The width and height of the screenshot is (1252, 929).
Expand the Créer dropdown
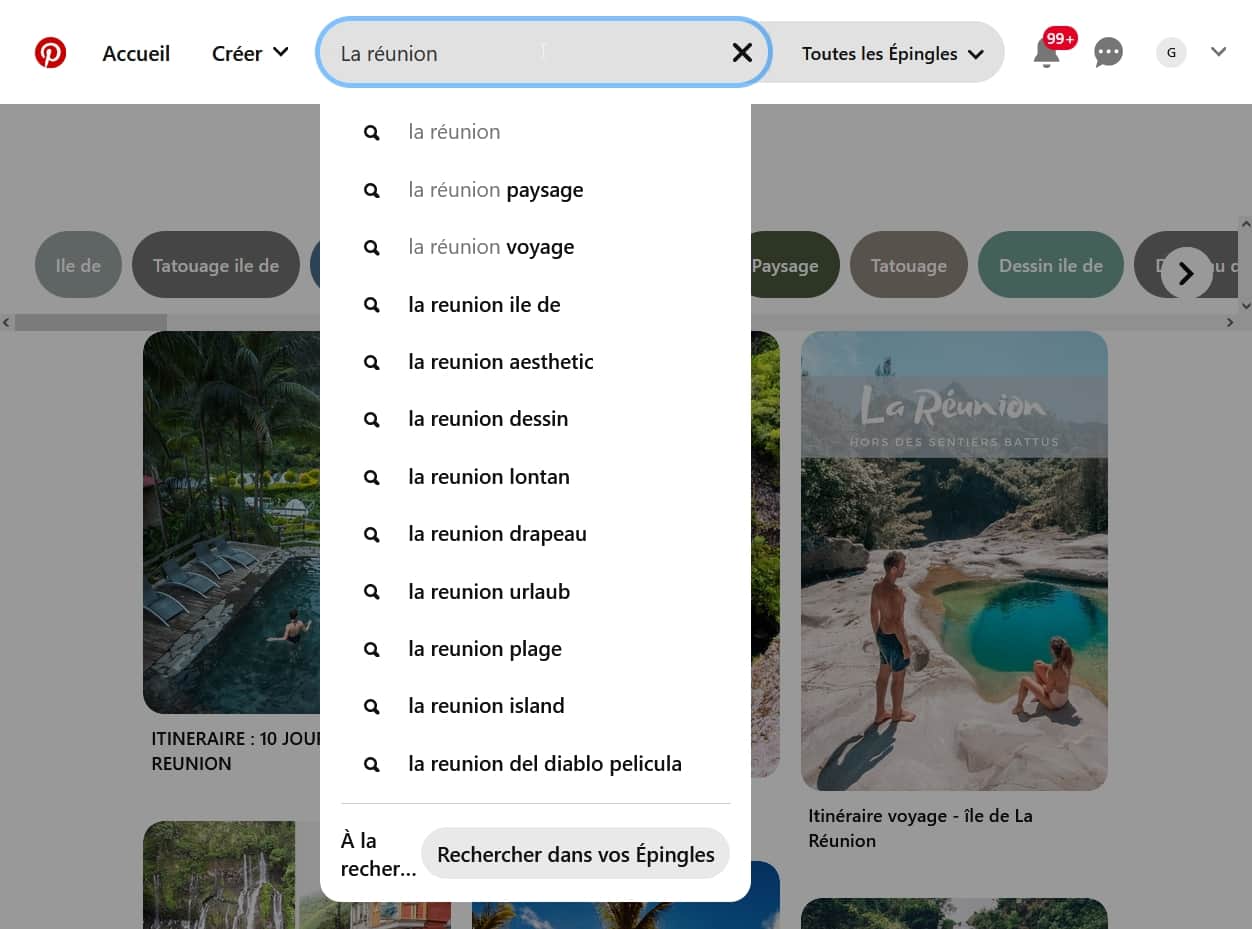click(x=250, y=53)
